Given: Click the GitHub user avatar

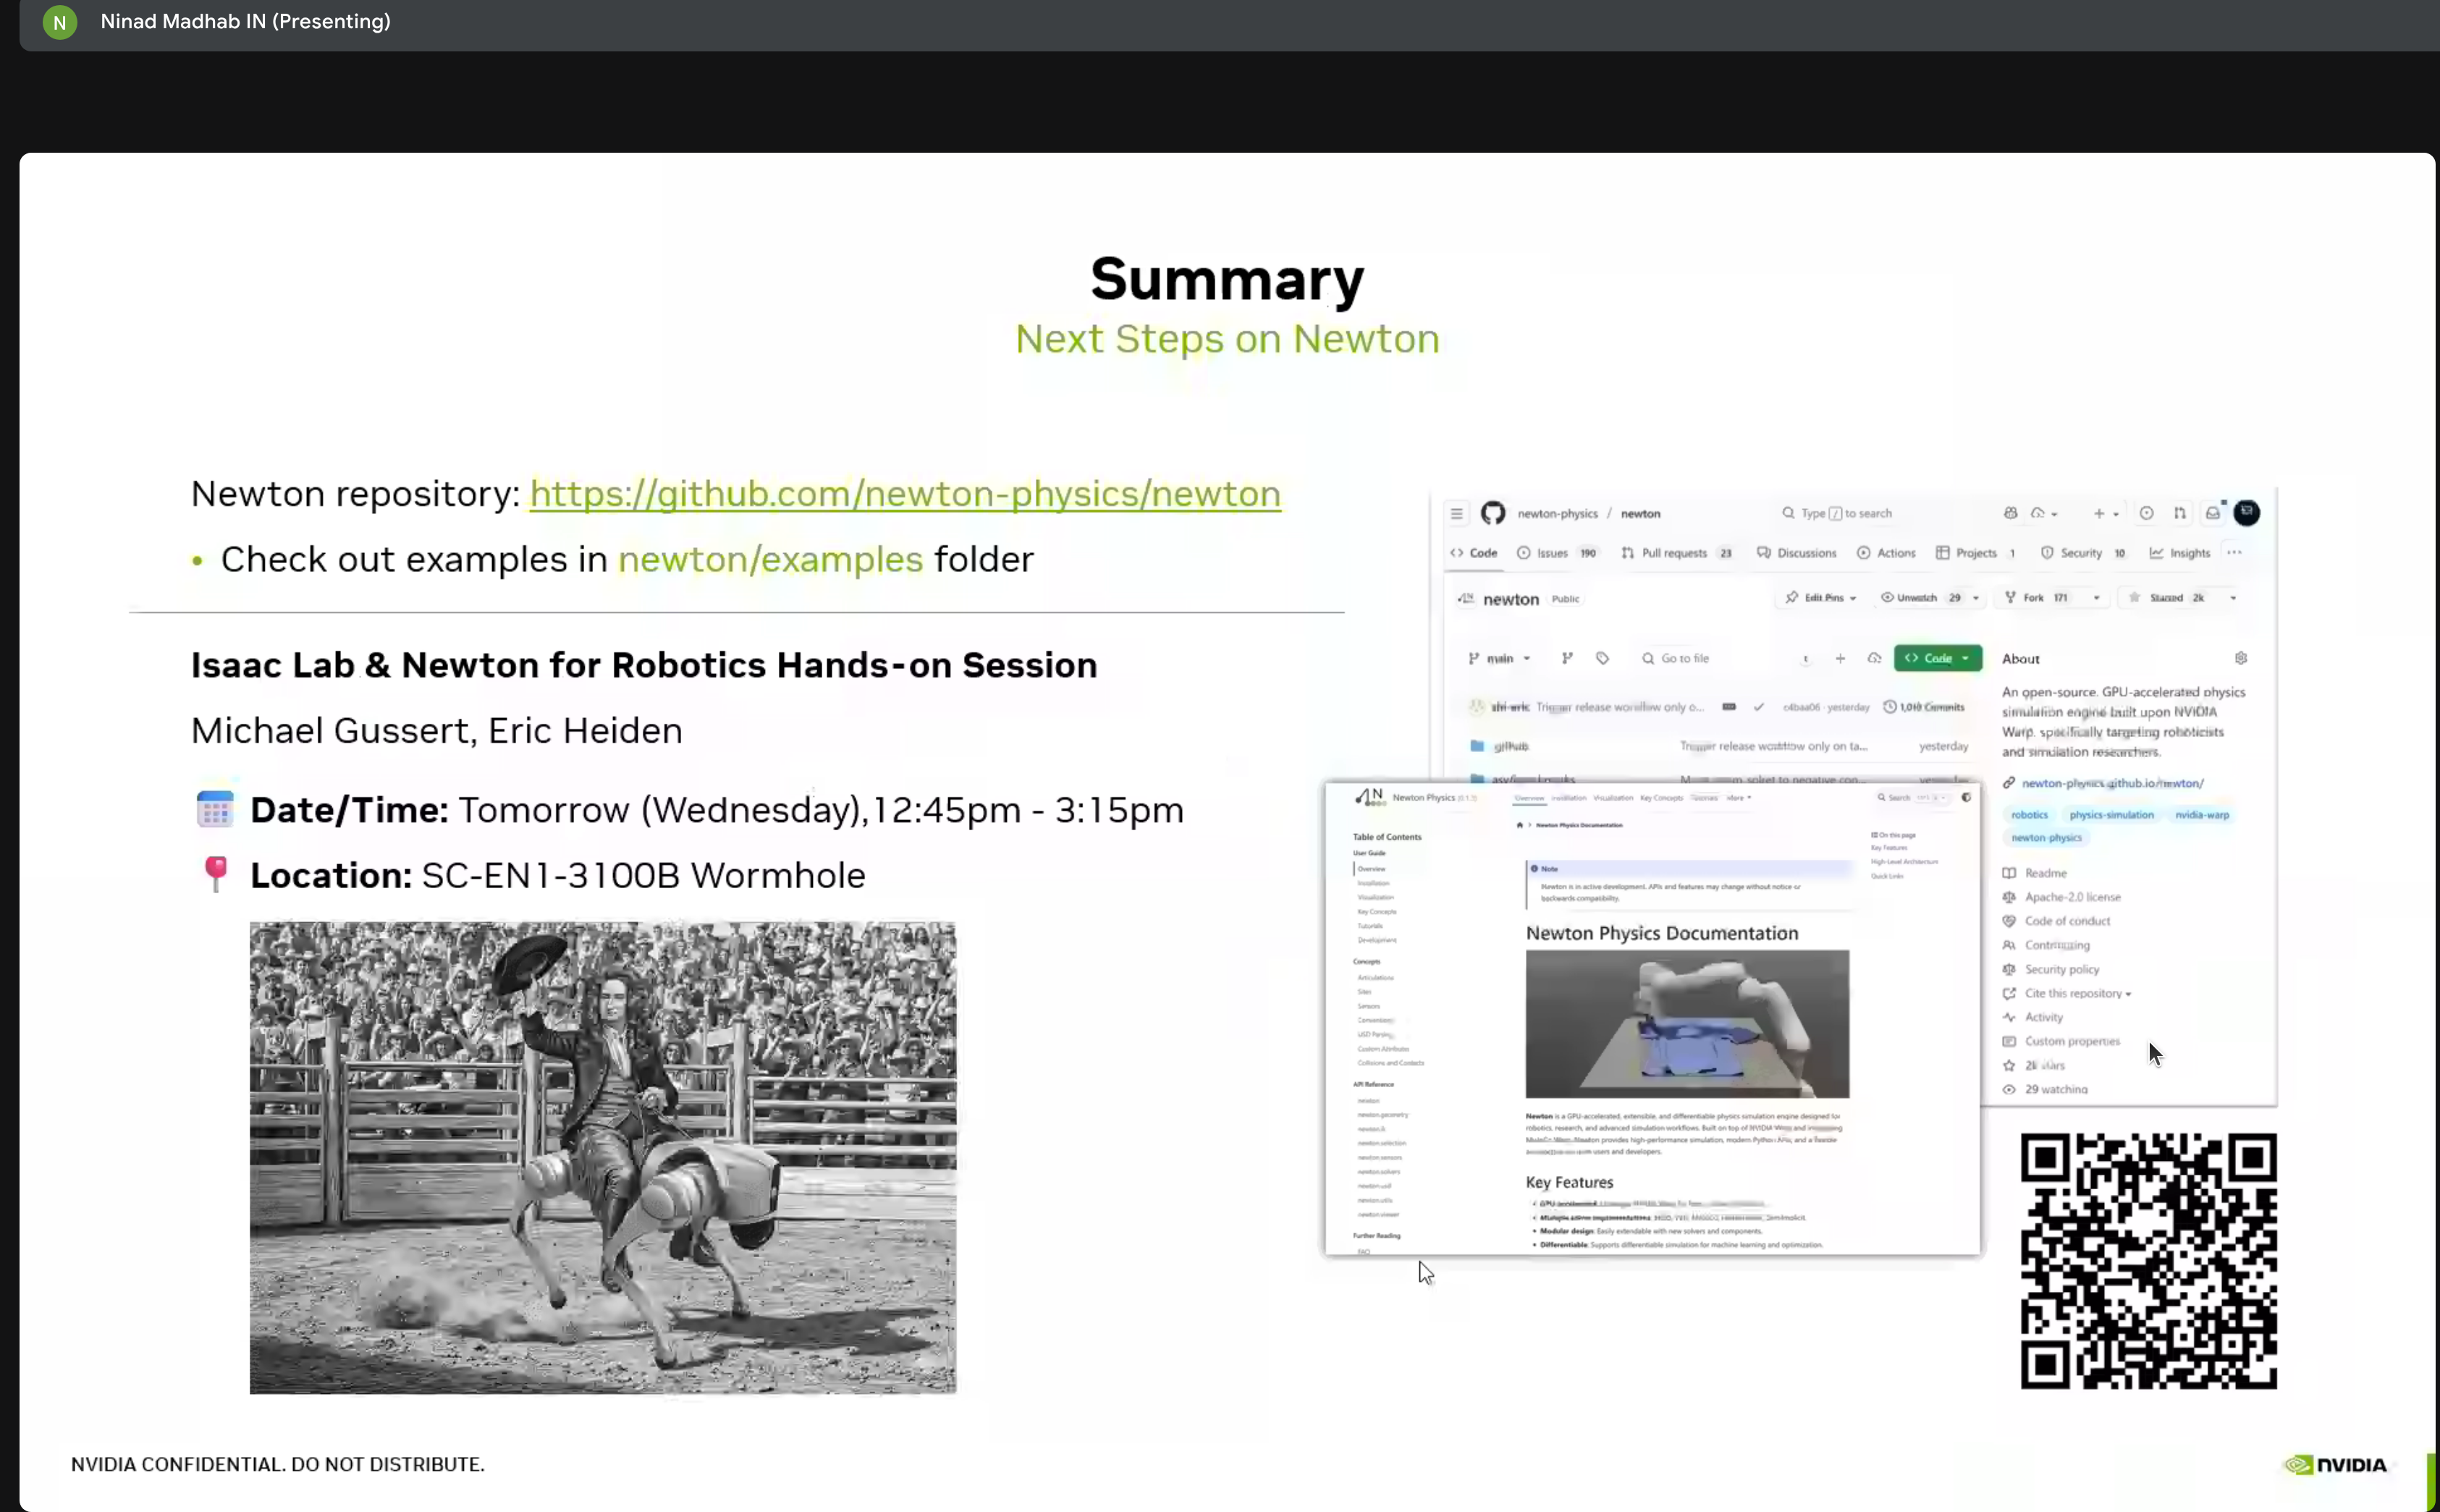Looking at the screenshot, I should (x=2246, y=512).
